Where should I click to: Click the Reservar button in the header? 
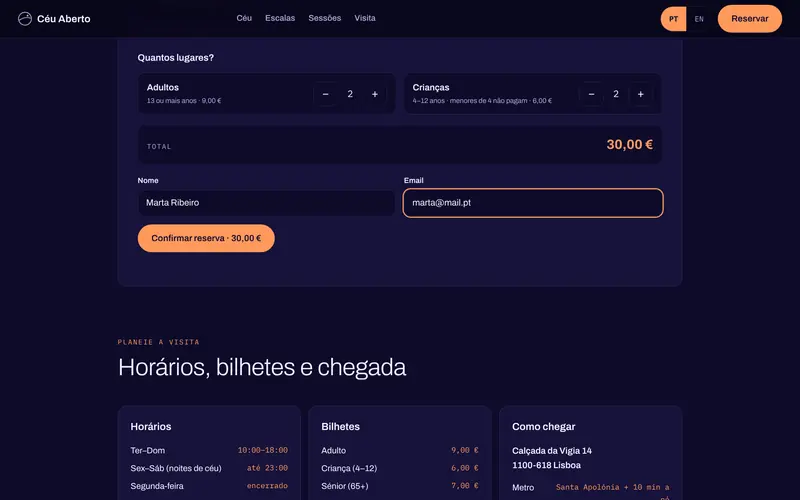point(749,19)
